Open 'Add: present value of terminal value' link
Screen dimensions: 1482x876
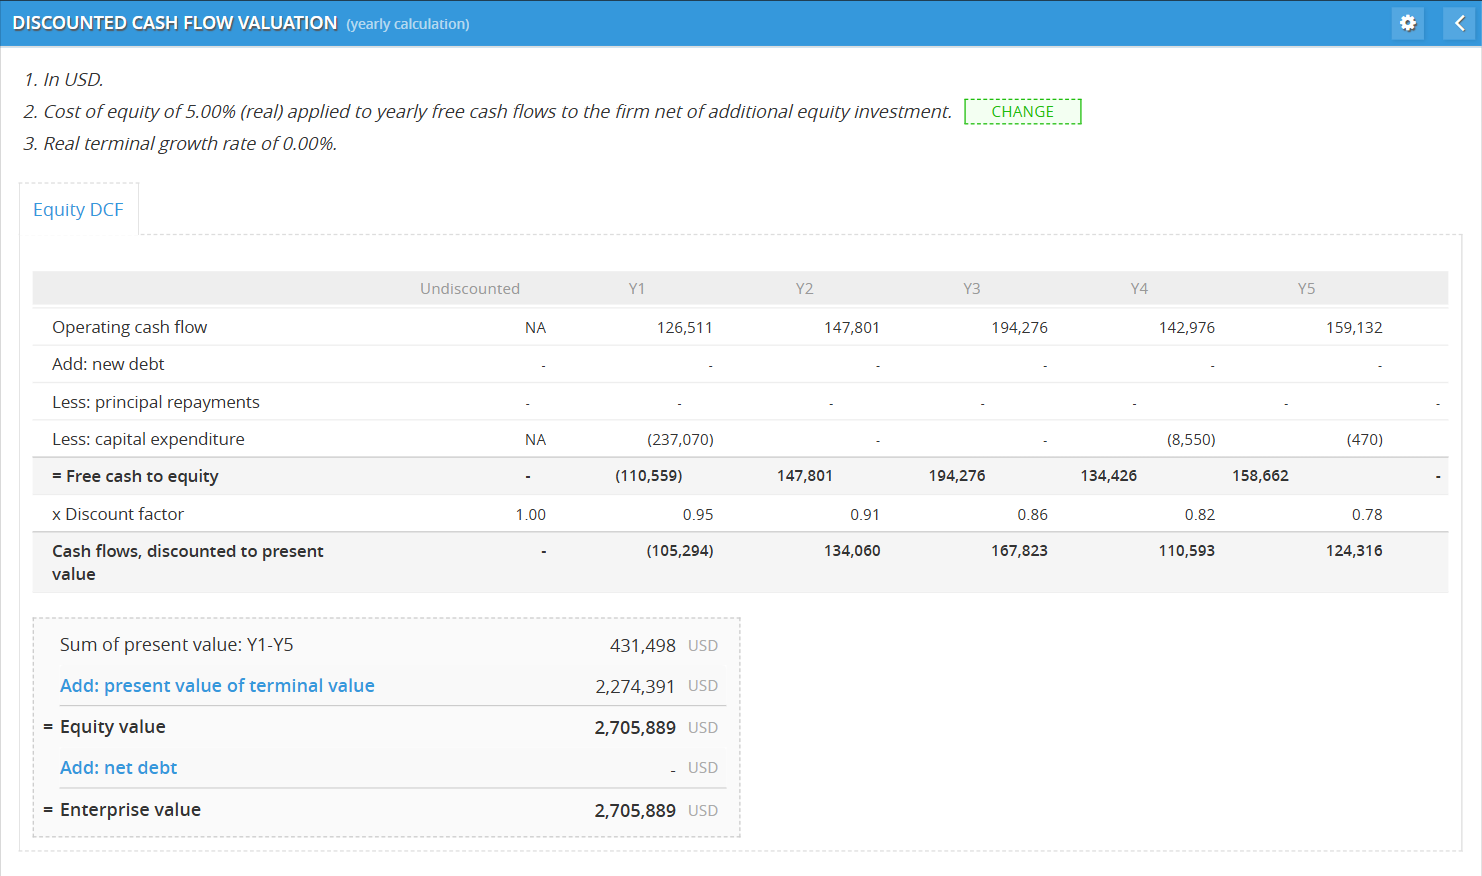tap(217, 686)
